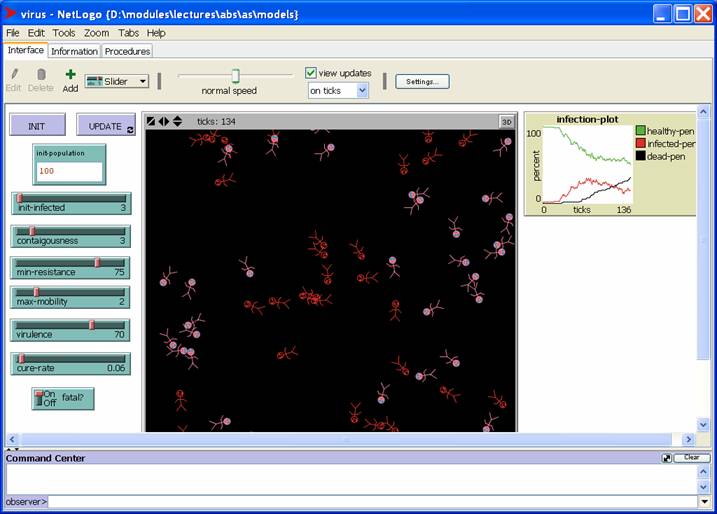Click the black dead-pen legend swatch

pyautogui.click(x=640, y=156)
